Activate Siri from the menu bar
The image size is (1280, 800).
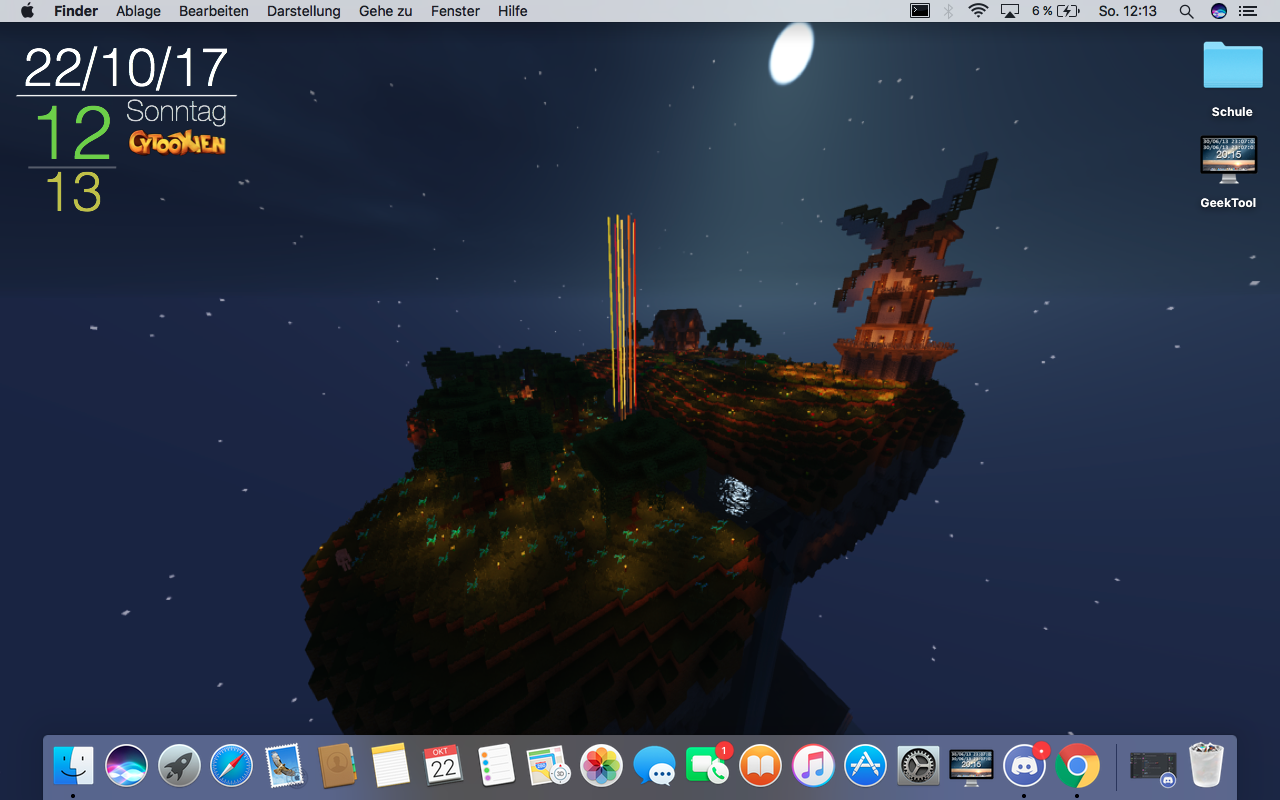pos(1218,11)
